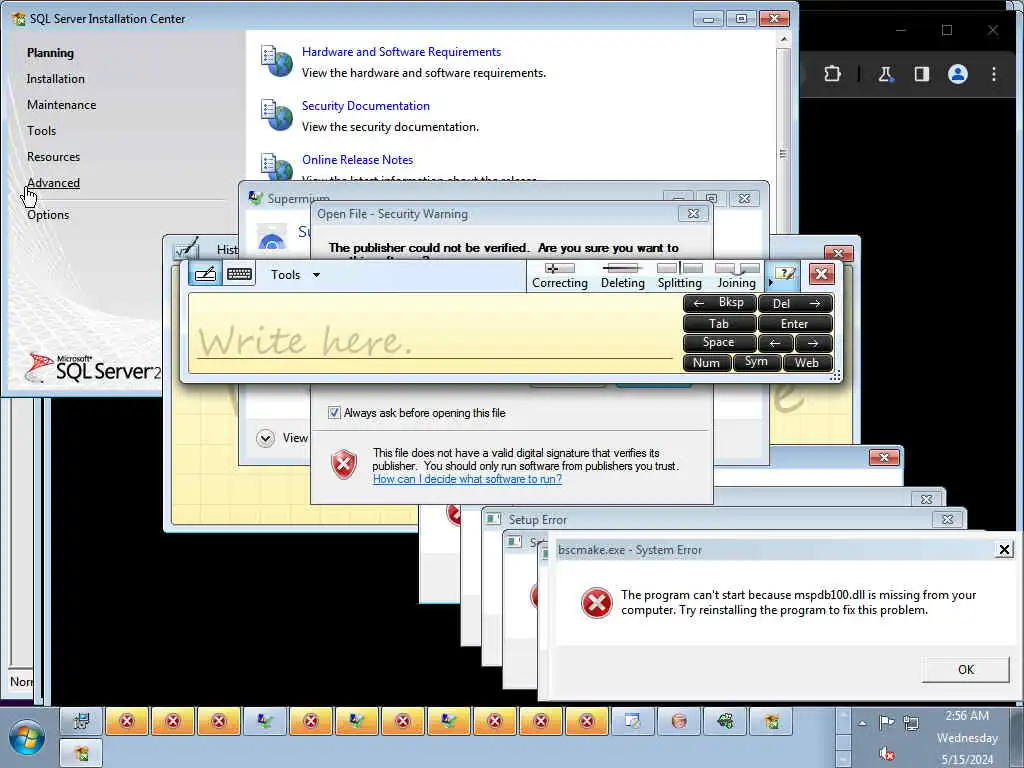Switch to the on-screen keyboard mode

[x=239, y=274]
